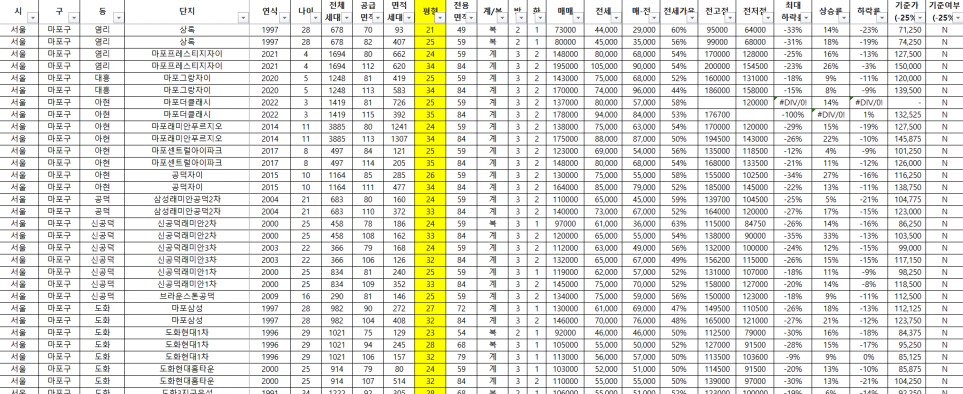Screen dimensions: 963x394
Task: Open the filter dropdown for the 연식 column
Action: pyautogui.click(x=284, y=18)
